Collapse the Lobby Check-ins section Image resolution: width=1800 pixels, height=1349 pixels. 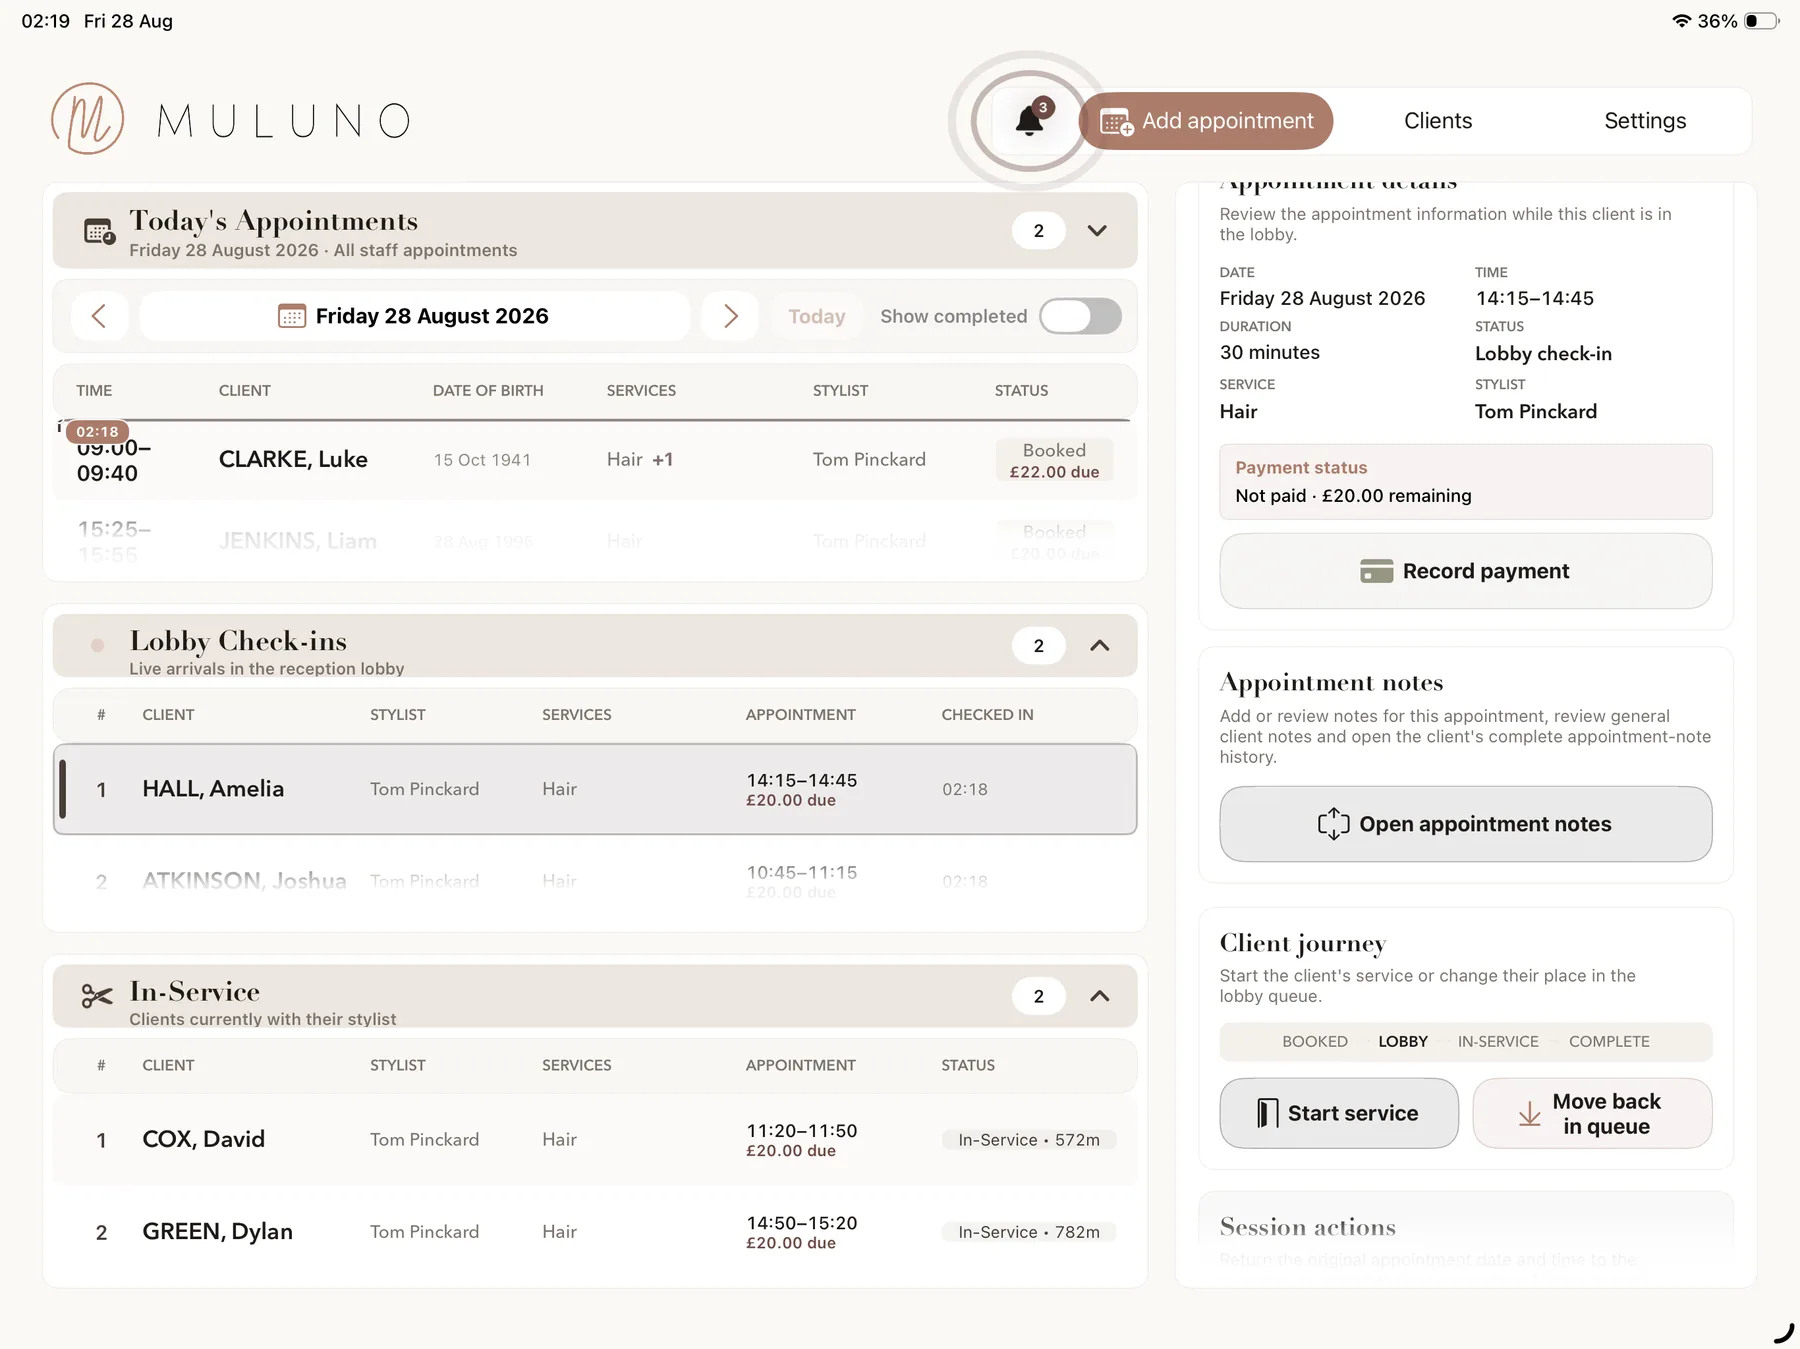pyautogui.click(x=1099, y=646)
